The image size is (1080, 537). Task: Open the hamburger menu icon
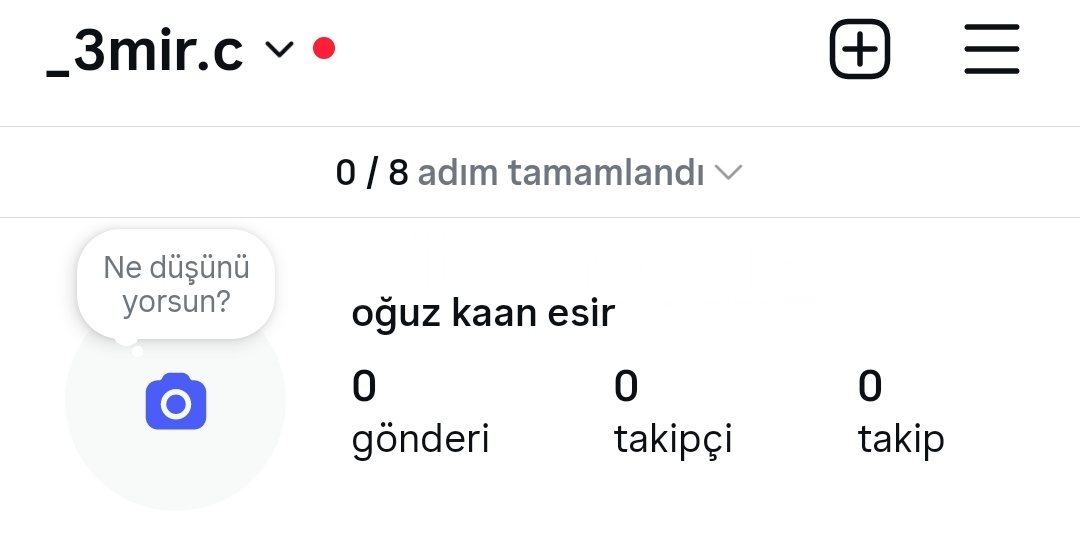(991, 48)
